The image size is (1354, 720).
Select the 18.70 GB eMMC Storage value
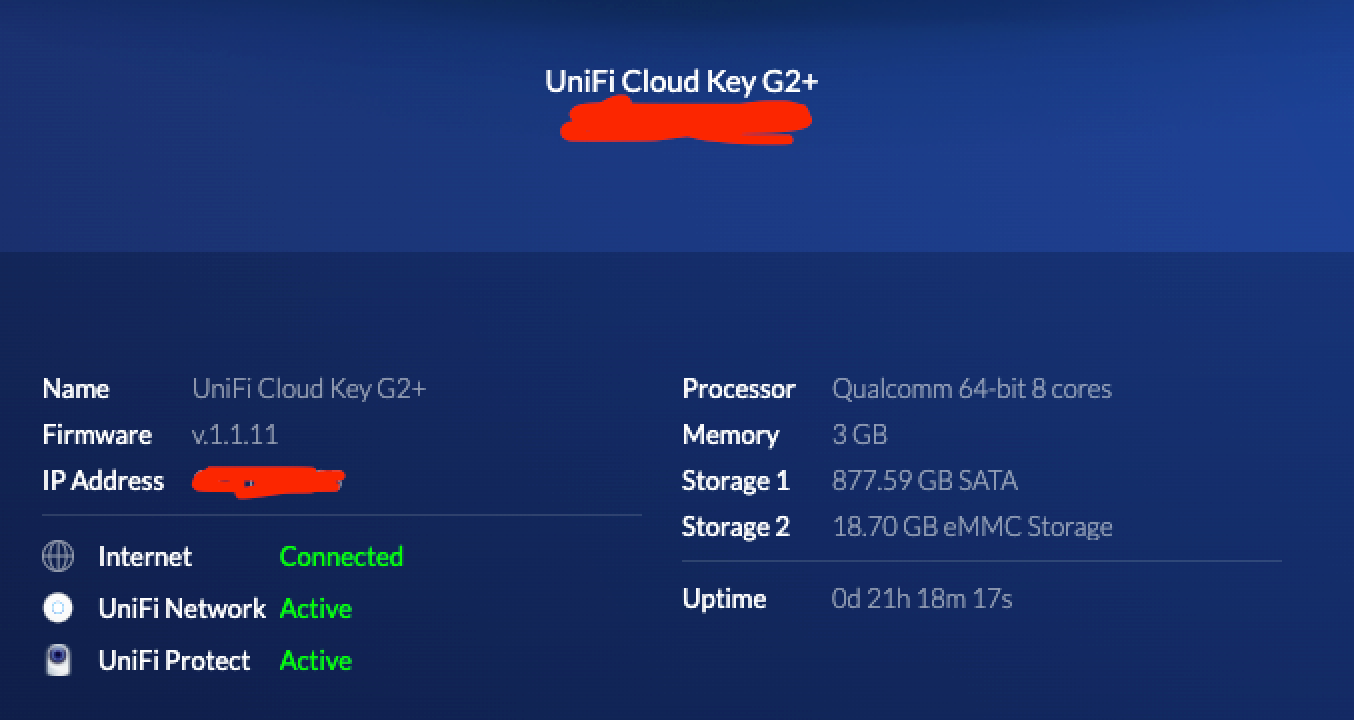[972, 527]
